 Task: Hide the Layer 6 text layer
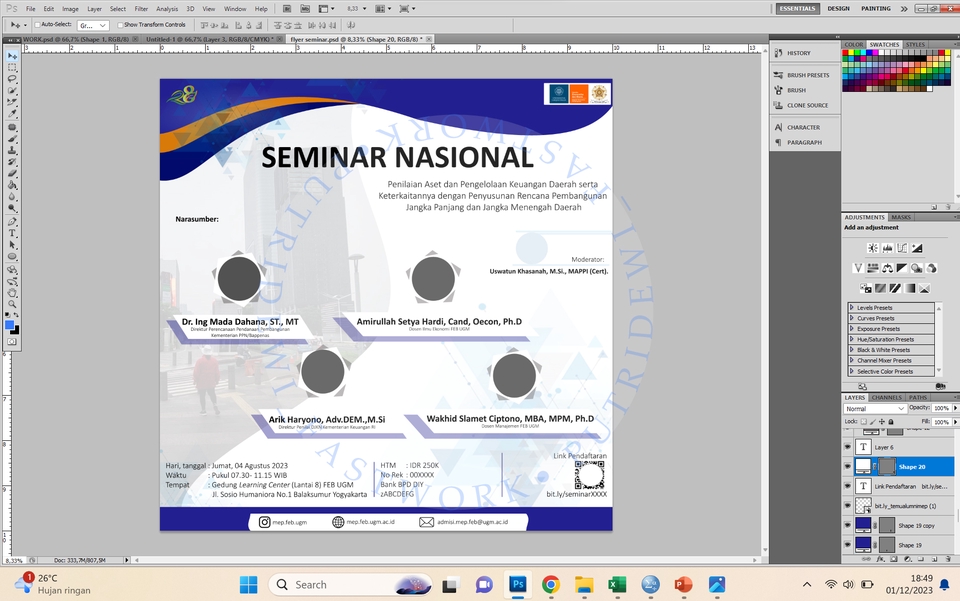pos(847,447)
